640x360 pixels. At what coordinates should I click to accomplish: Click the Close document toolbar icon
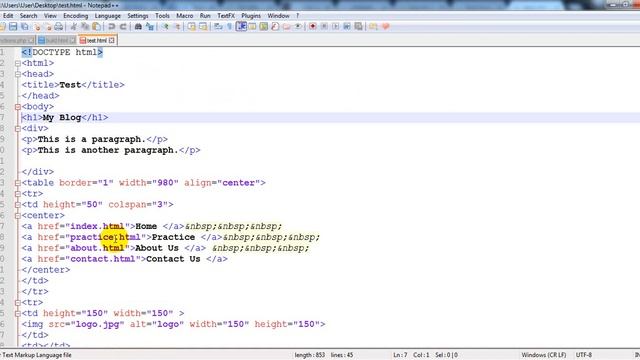tap(38, 27)
